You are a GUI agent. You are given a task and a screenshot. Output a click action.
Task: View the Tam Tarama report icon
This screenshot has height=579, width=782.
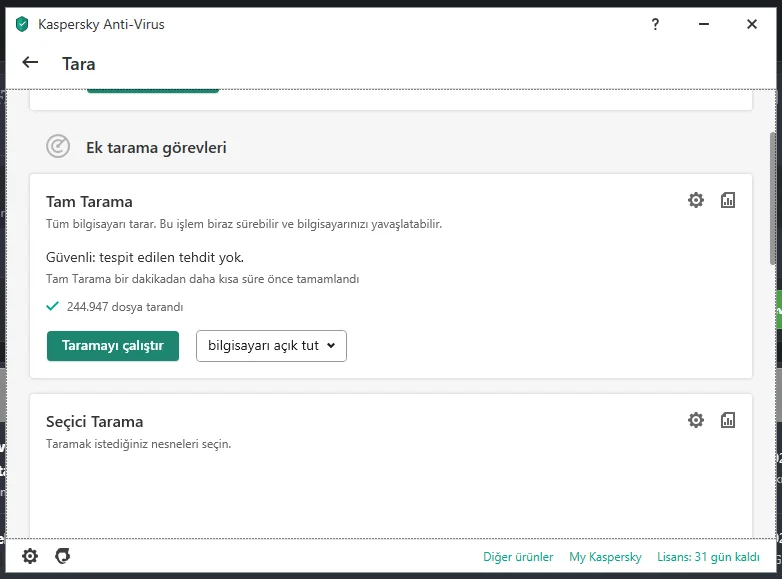728,200
